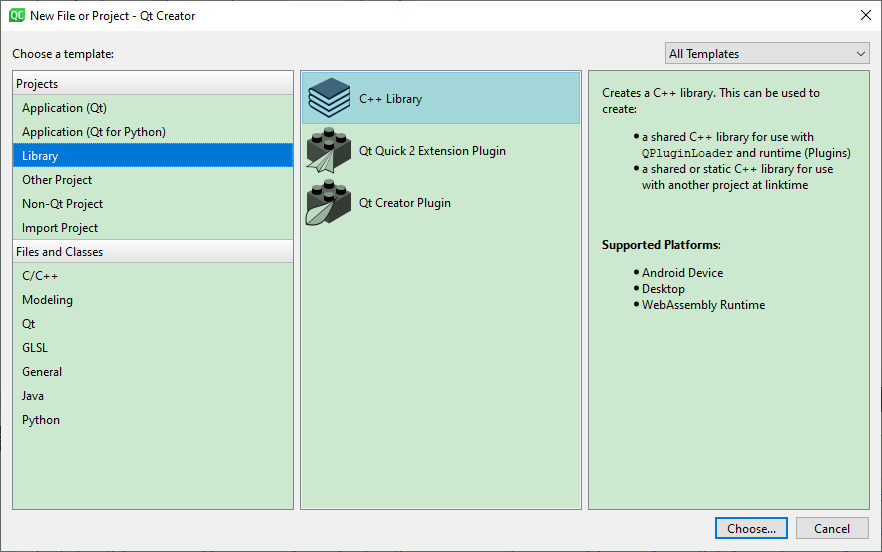Choose the GLSL category
Viewport: 882px width, 552px height.
[x=153, y=348]
